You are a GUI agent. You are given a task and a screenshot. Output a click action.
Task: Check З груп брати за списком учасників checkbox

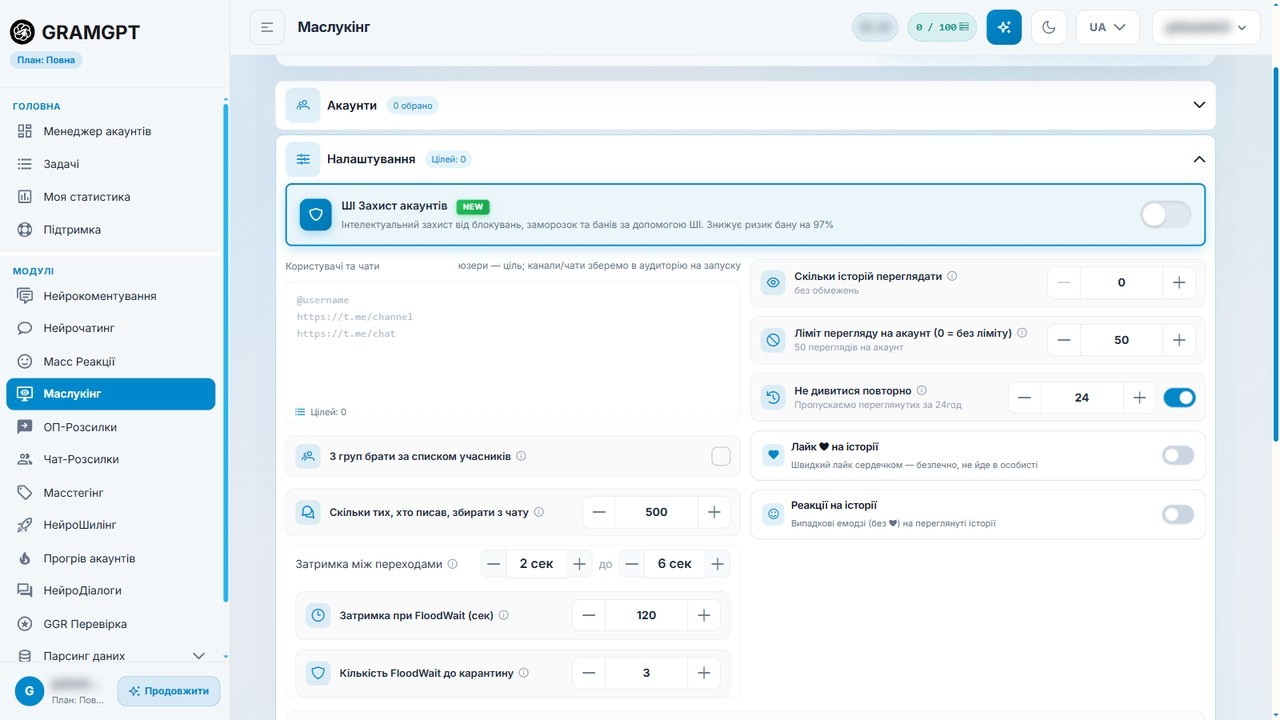click(x=721, y=456)
